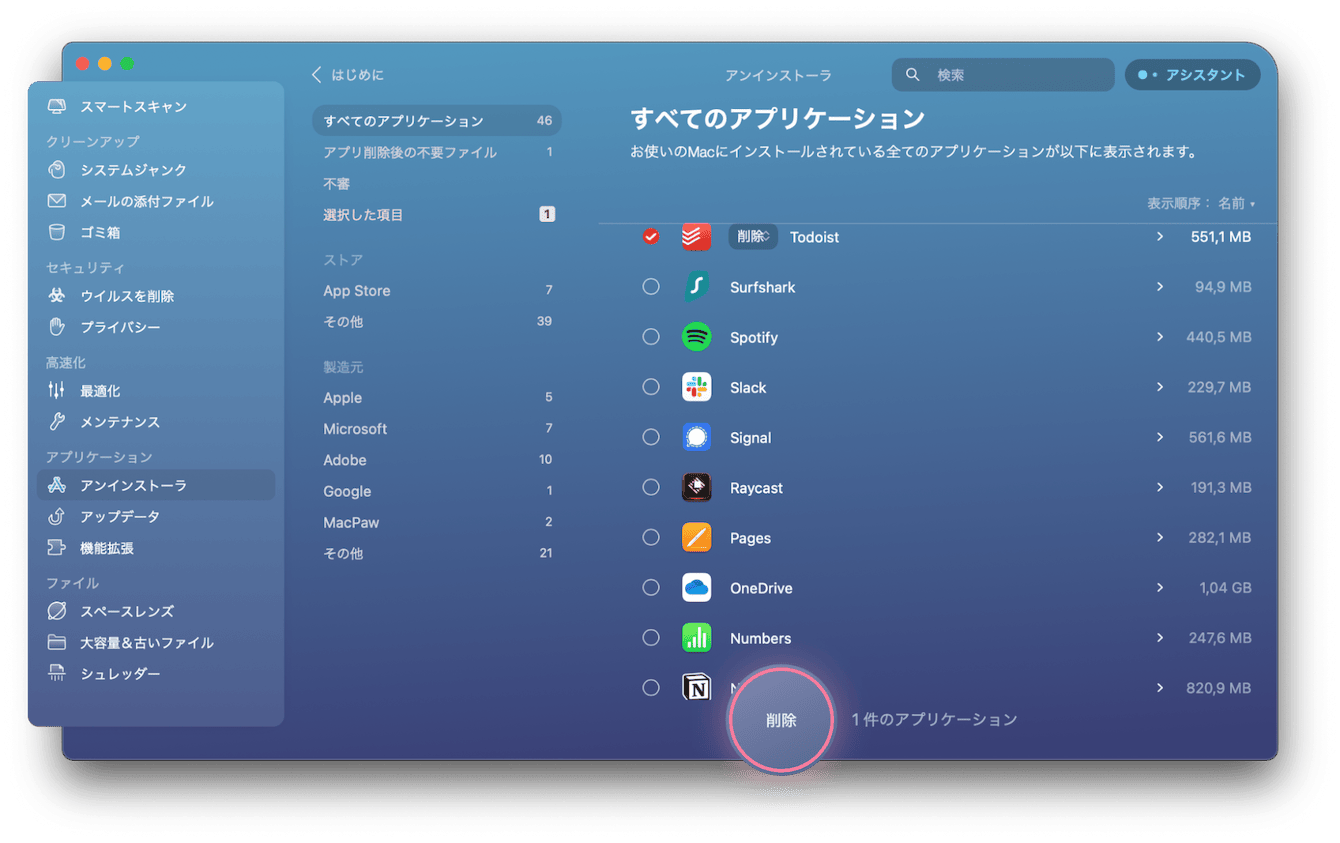Click the biohazard Malware Removal icon
Viewport: 1340px width, 843px height.
pos(57,296)
